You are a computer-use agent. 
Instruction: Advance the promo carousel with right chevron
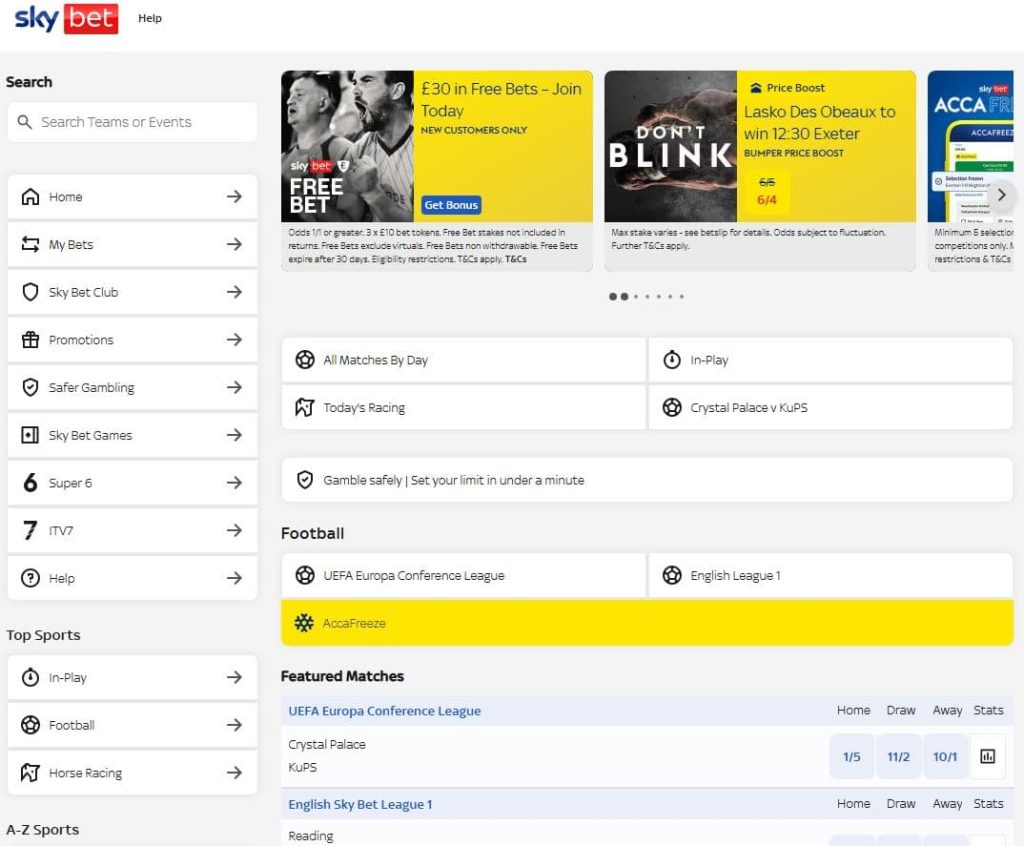(x=1001, y=195)
